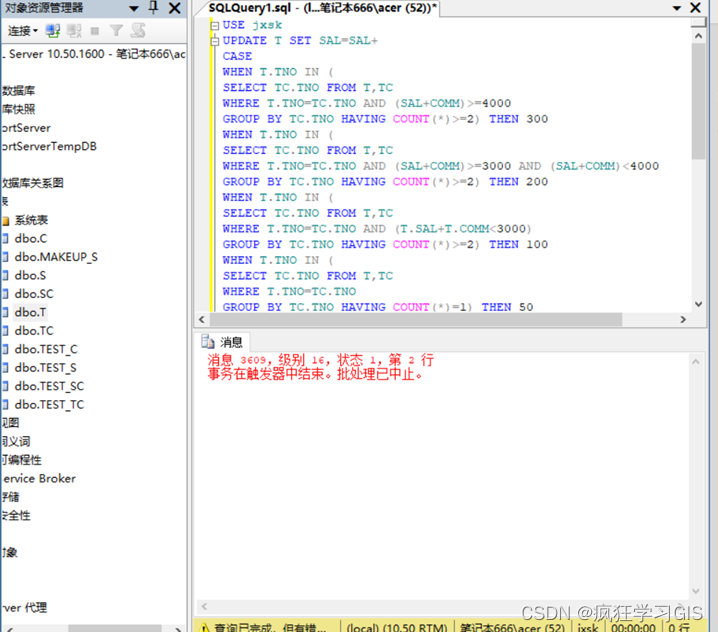Select table dbo.MAKEUP_S

click(x=56, y=257)
